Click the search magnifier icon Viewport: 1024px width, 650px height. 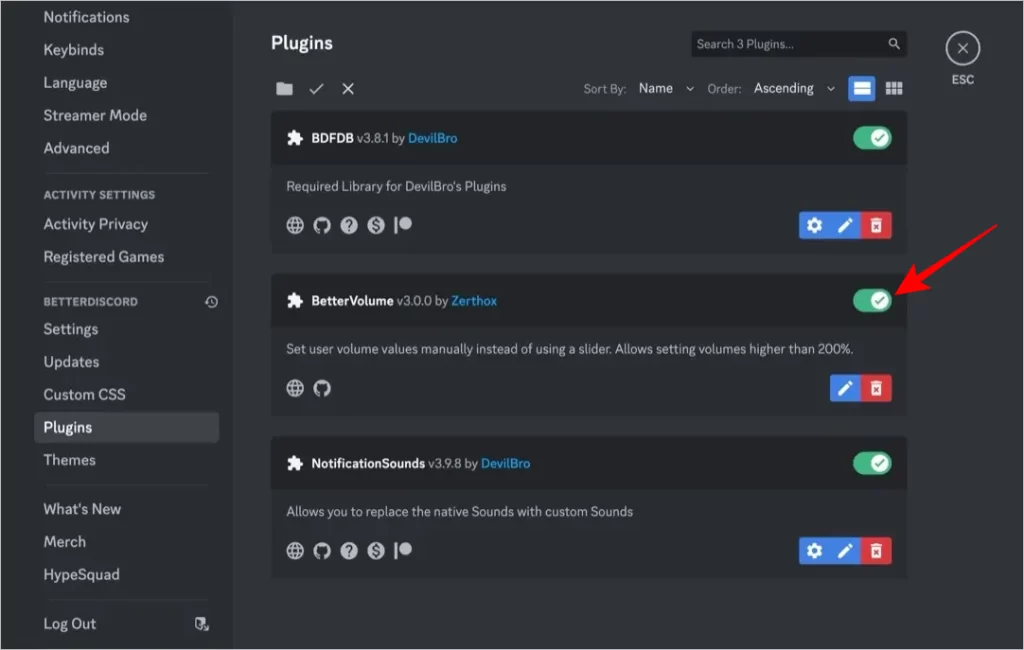894,44
